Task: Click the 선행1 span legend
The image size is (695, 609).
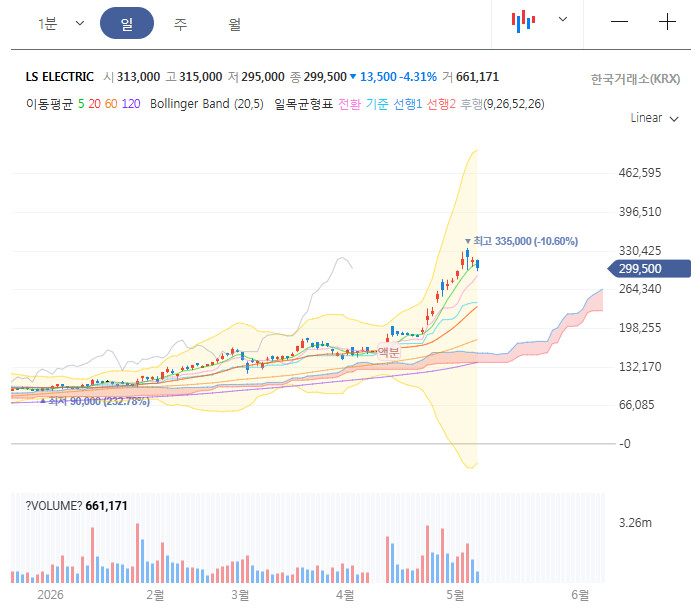Action: (x=408, y=104)
